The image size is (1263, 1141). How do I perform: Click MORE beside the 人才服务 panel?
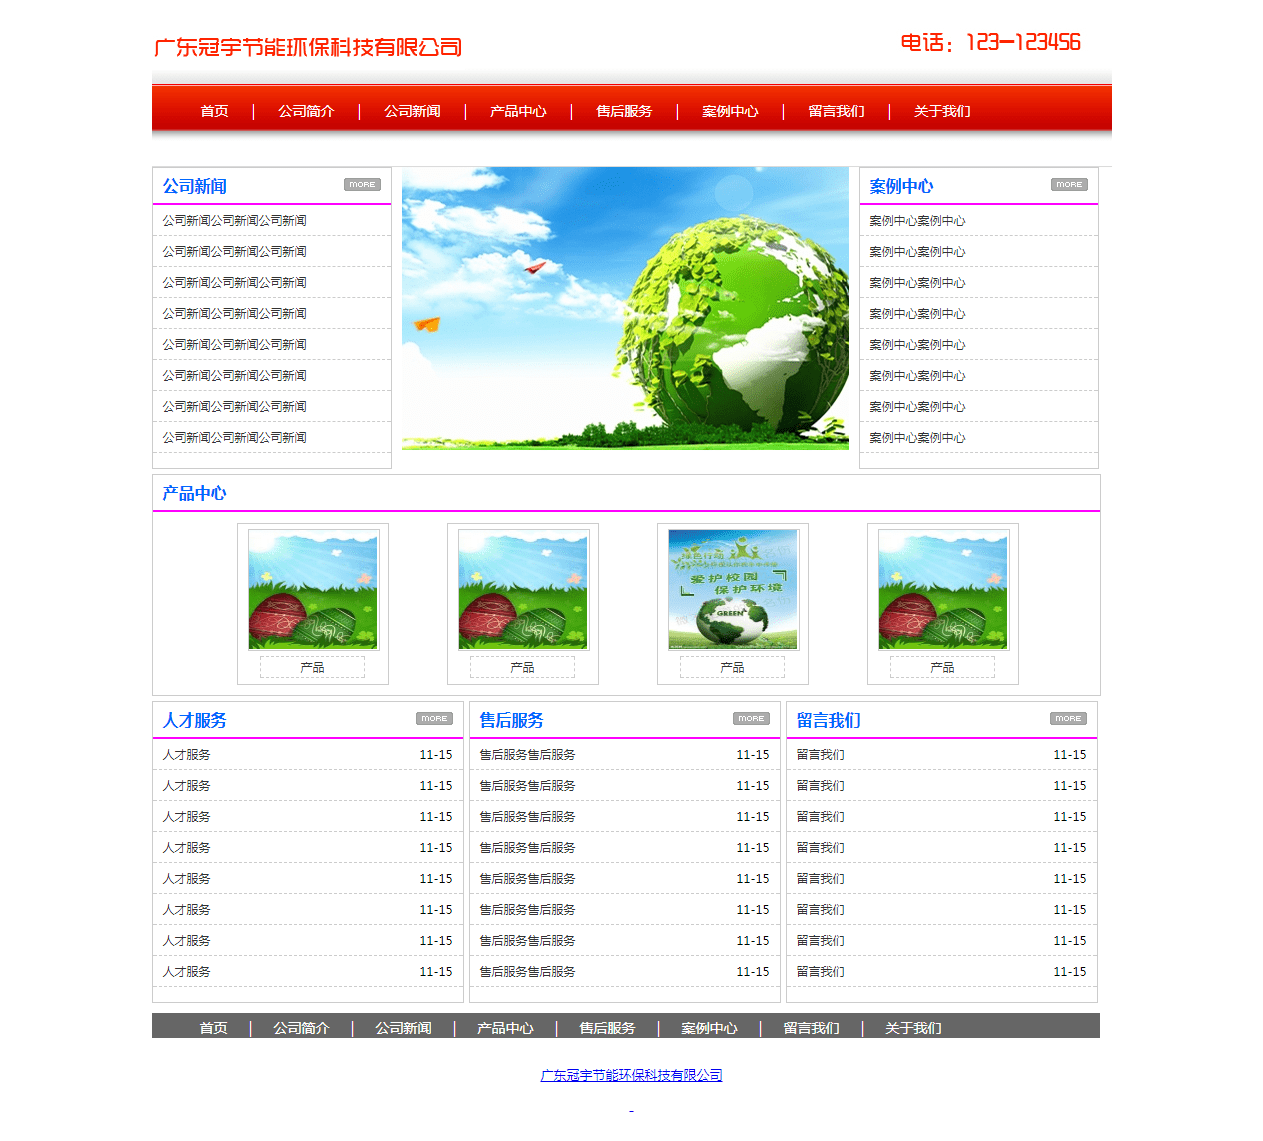pyautogui.click(x=434, y=718)
